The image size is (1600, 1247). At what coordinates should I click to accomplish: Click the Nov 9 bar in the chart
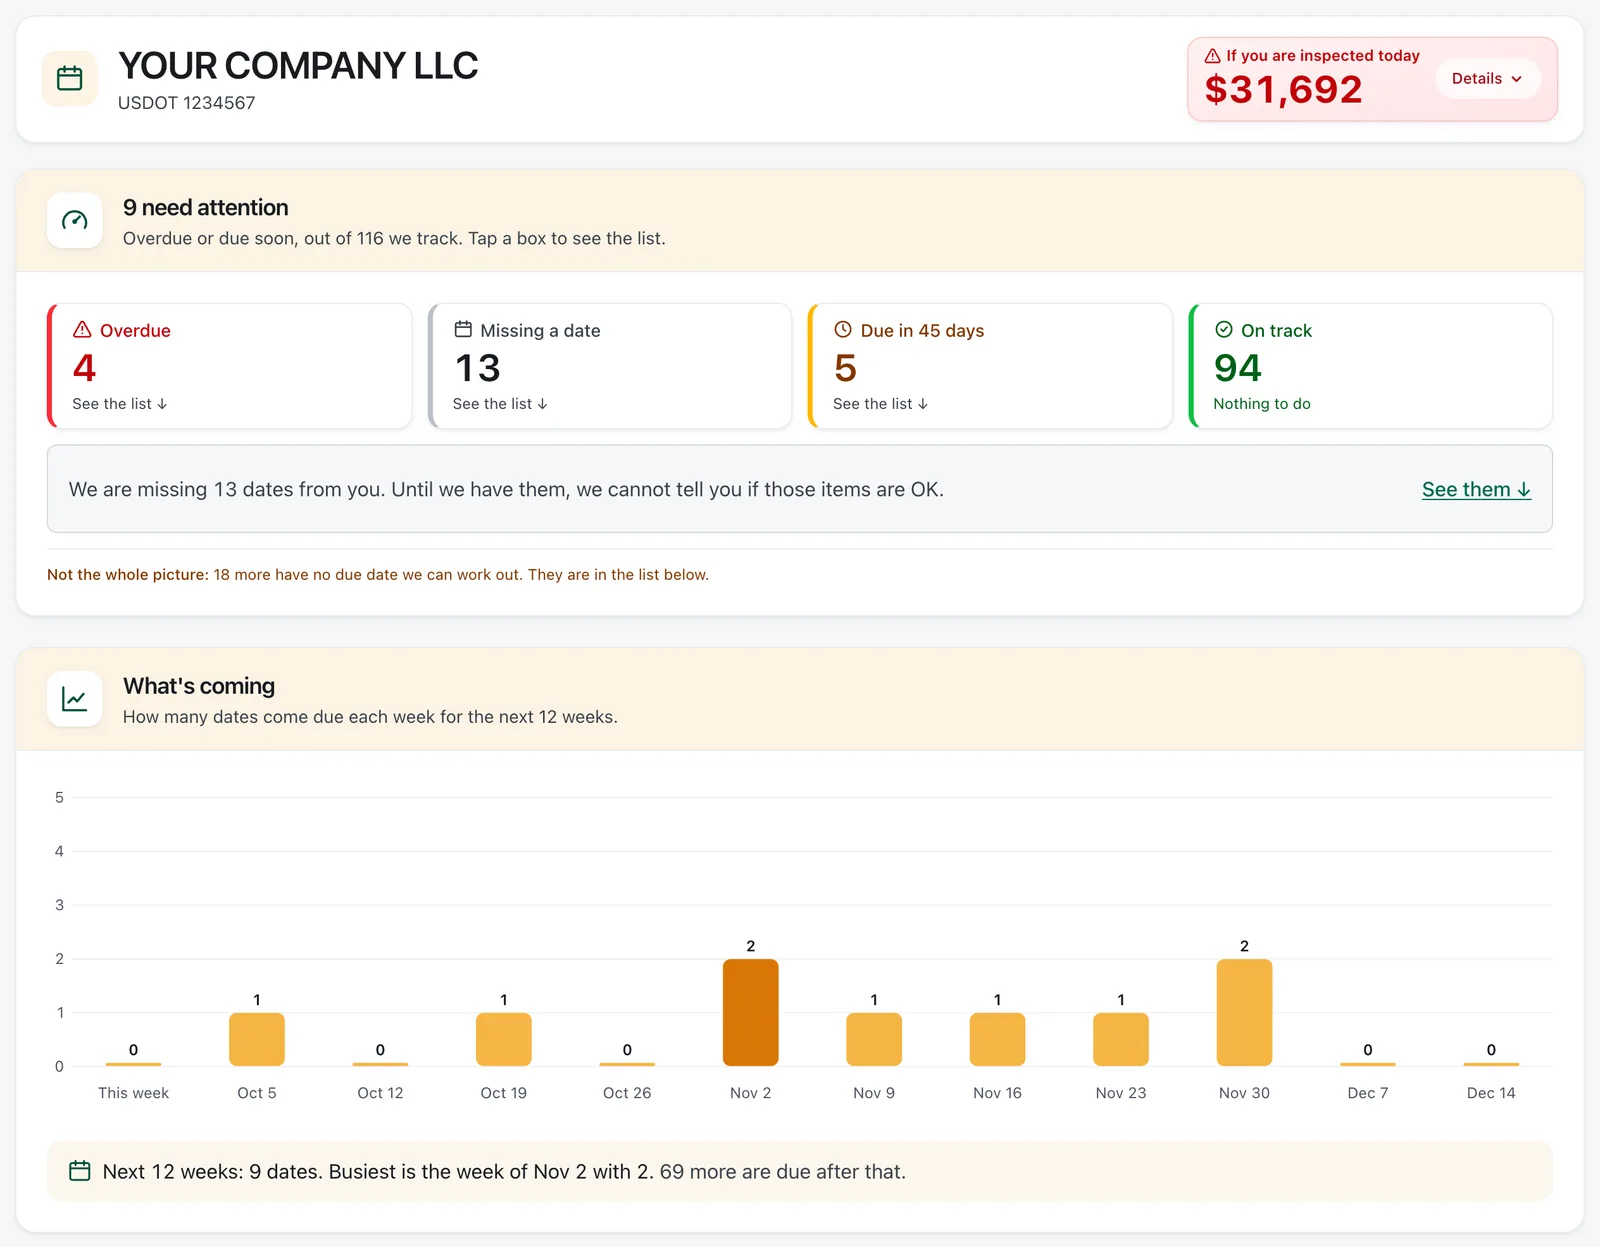tap(874, 1039)
